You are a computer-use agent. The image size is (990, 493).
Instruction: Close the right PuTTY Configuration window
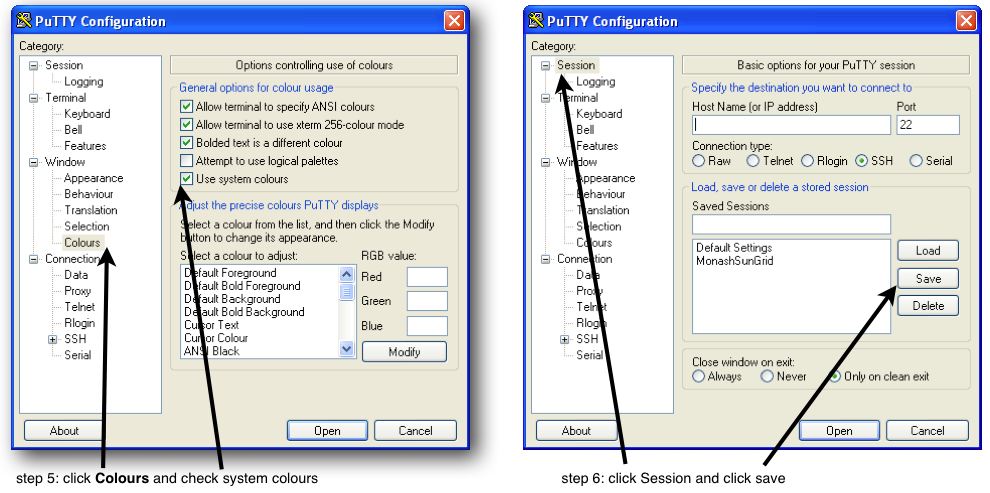pos(965,21)
